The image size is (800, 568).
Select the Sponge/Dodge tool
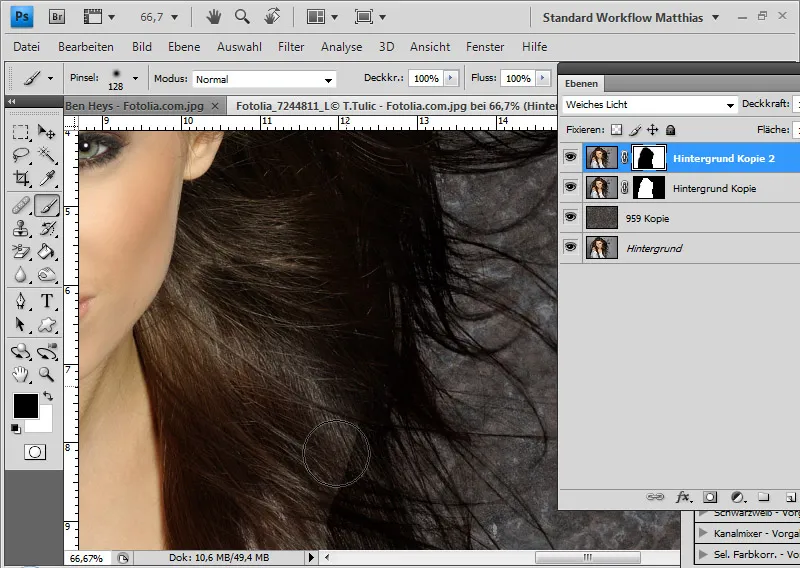(x=46, y=275)
